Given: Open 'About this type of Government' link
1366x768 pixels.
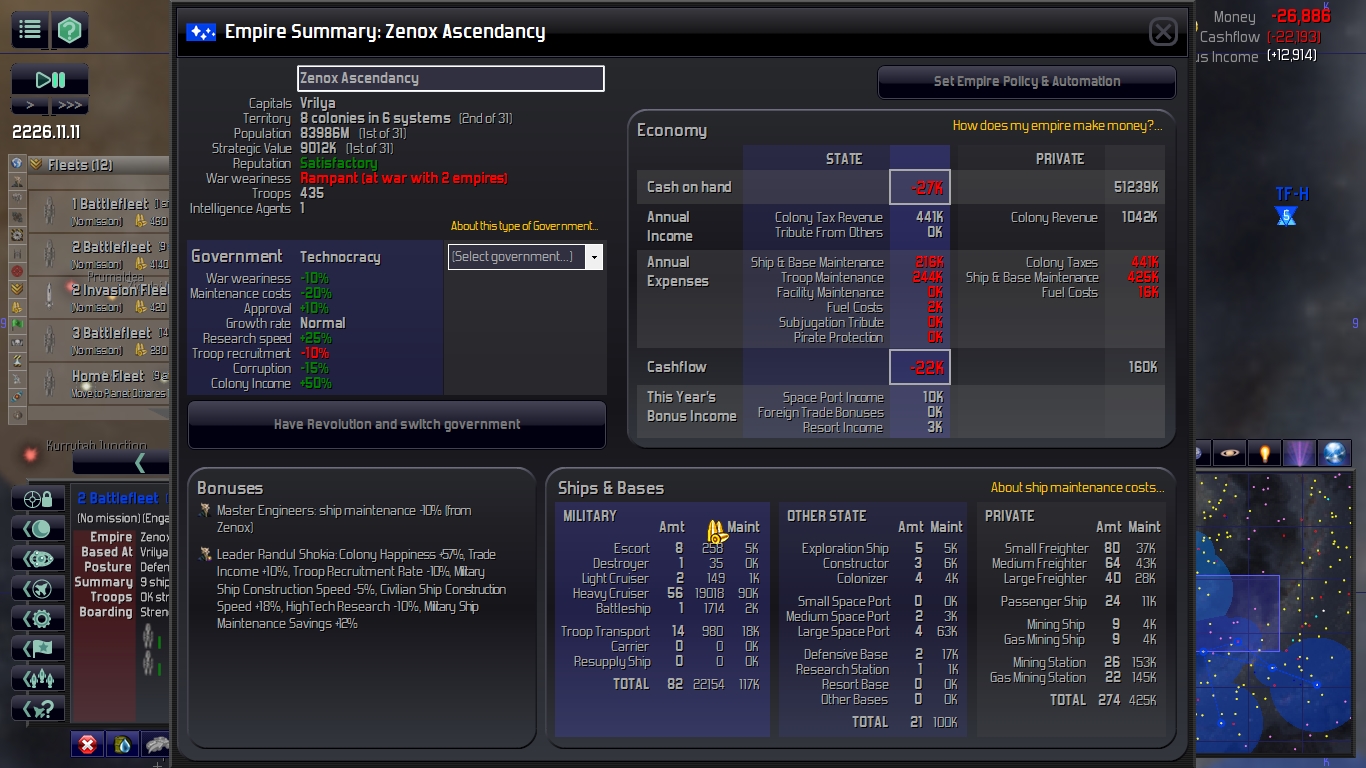Looking at the screenshot, I should (524, 226).
